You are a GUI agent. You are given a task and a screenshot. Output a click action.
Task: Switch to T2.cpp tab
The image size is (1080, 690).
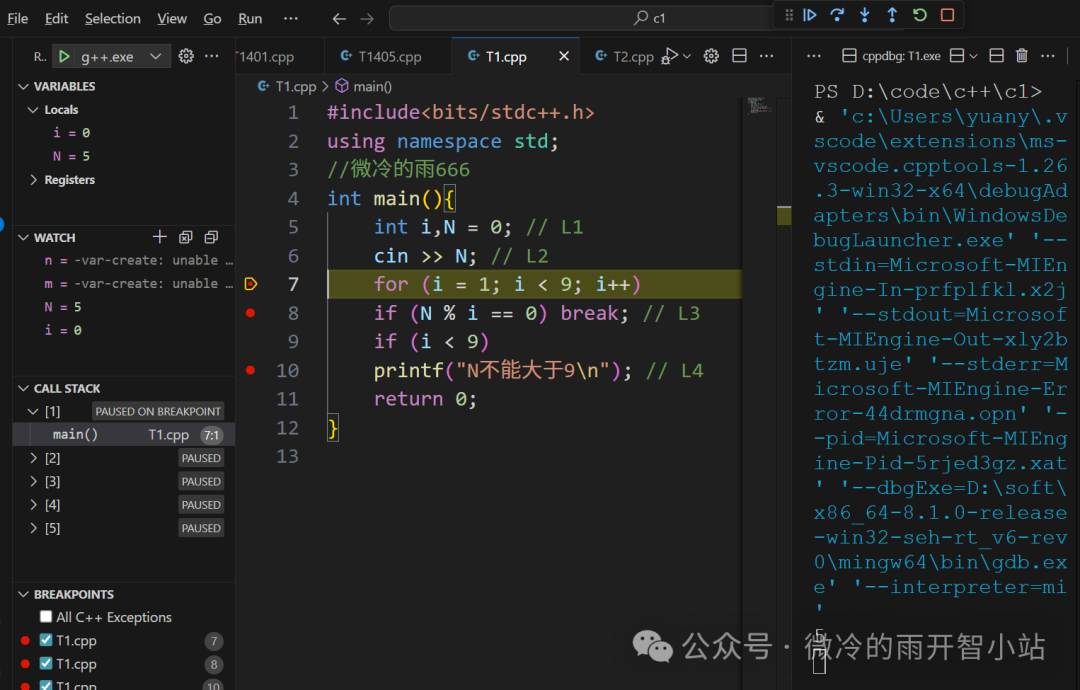point(625,56)
